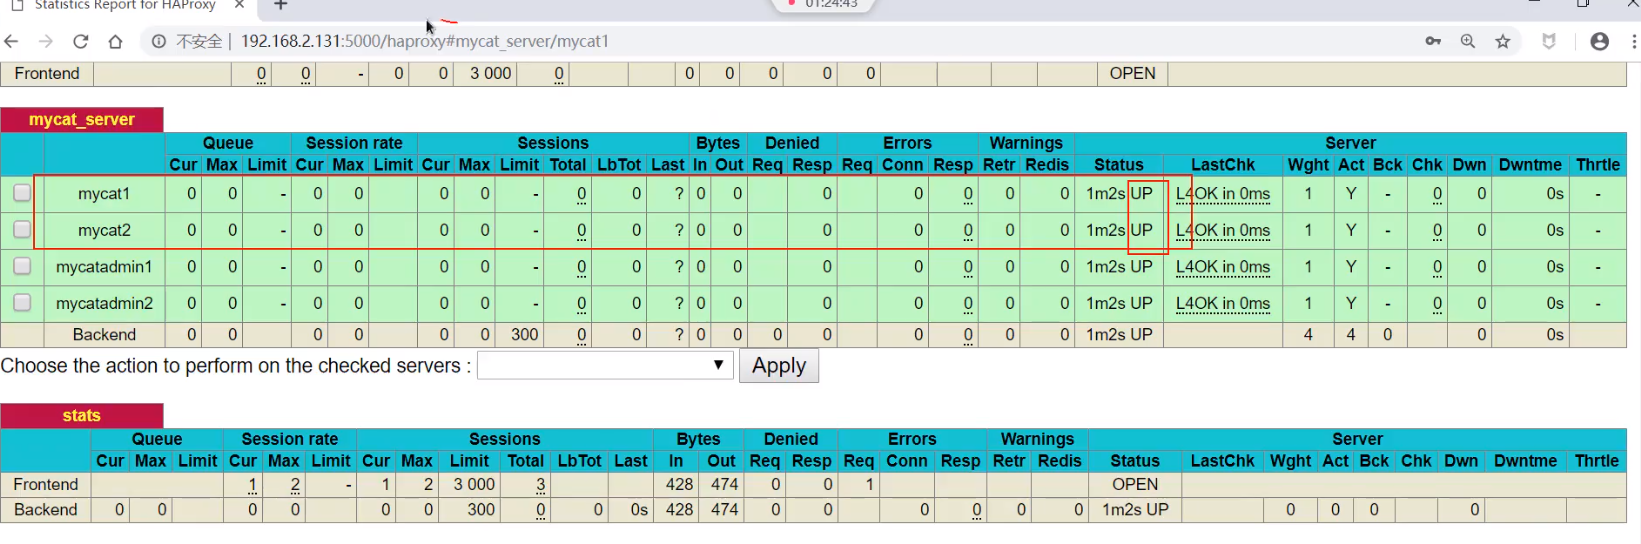The width and height of the screenshot is (1641, 544).
Task: Click the mycatadmin1 server name
Action: coord(104,266)
